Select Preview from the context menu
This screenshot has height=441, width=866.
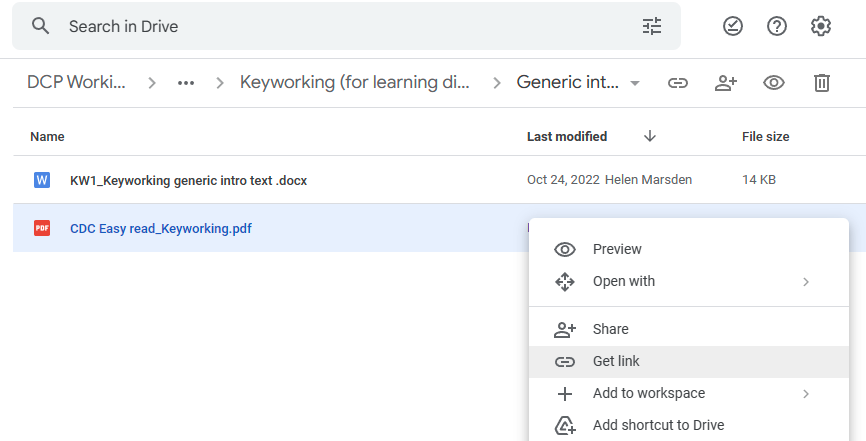point(617,249)
